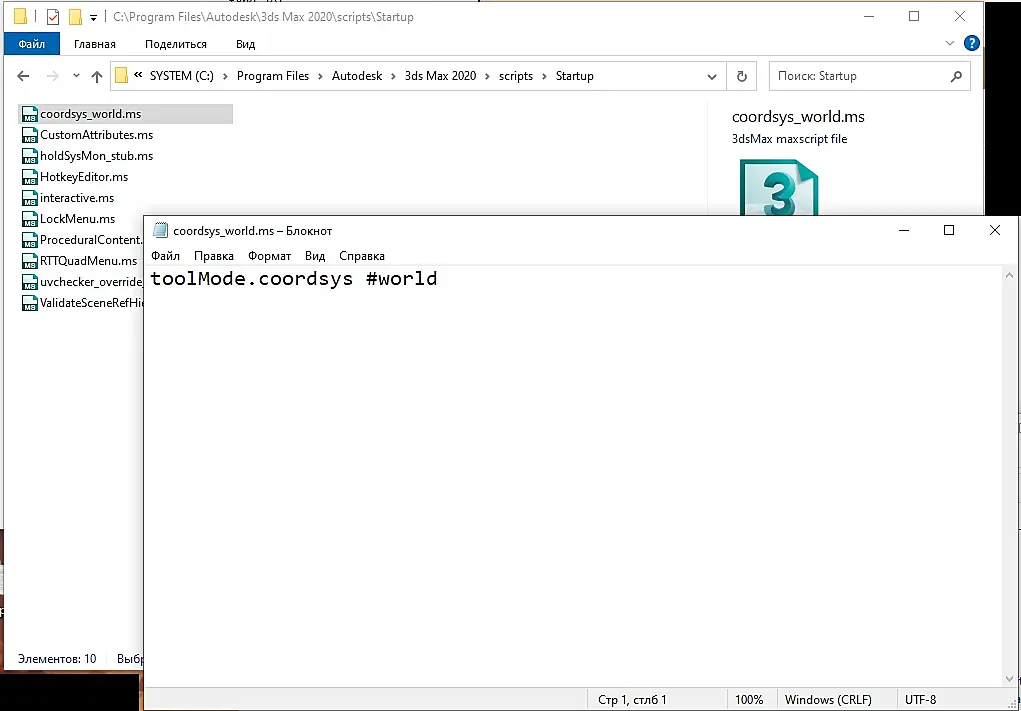Viewport: 1021px width, 711px height.
Task: Select 3ds Max 2020 in the breadcrumb
Action: [x=440, y=76]
